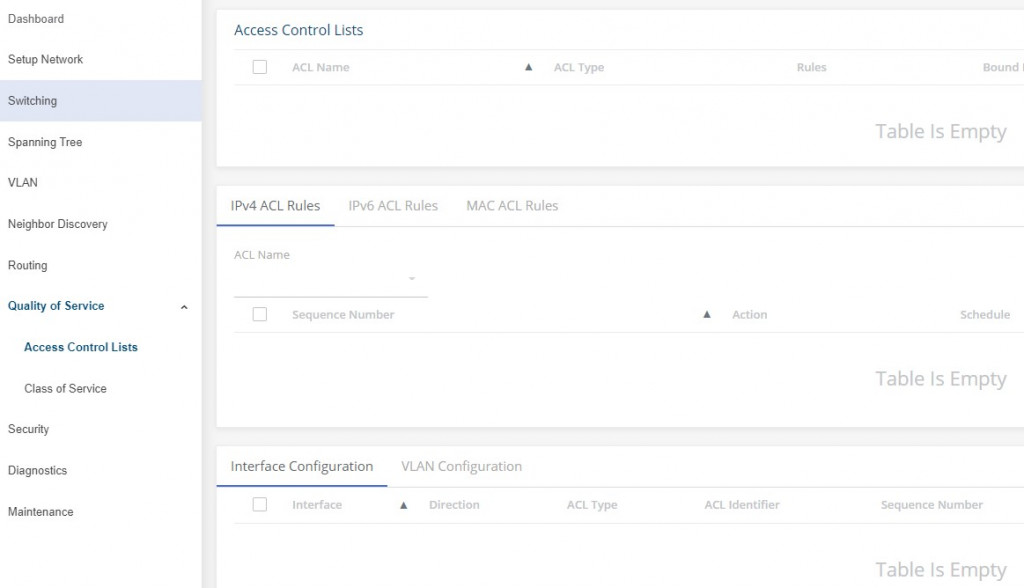1024x588 pixels.
Task: Click the sort arrow beside Interface column
Action: pyautogui.click(x=404, y=506)
